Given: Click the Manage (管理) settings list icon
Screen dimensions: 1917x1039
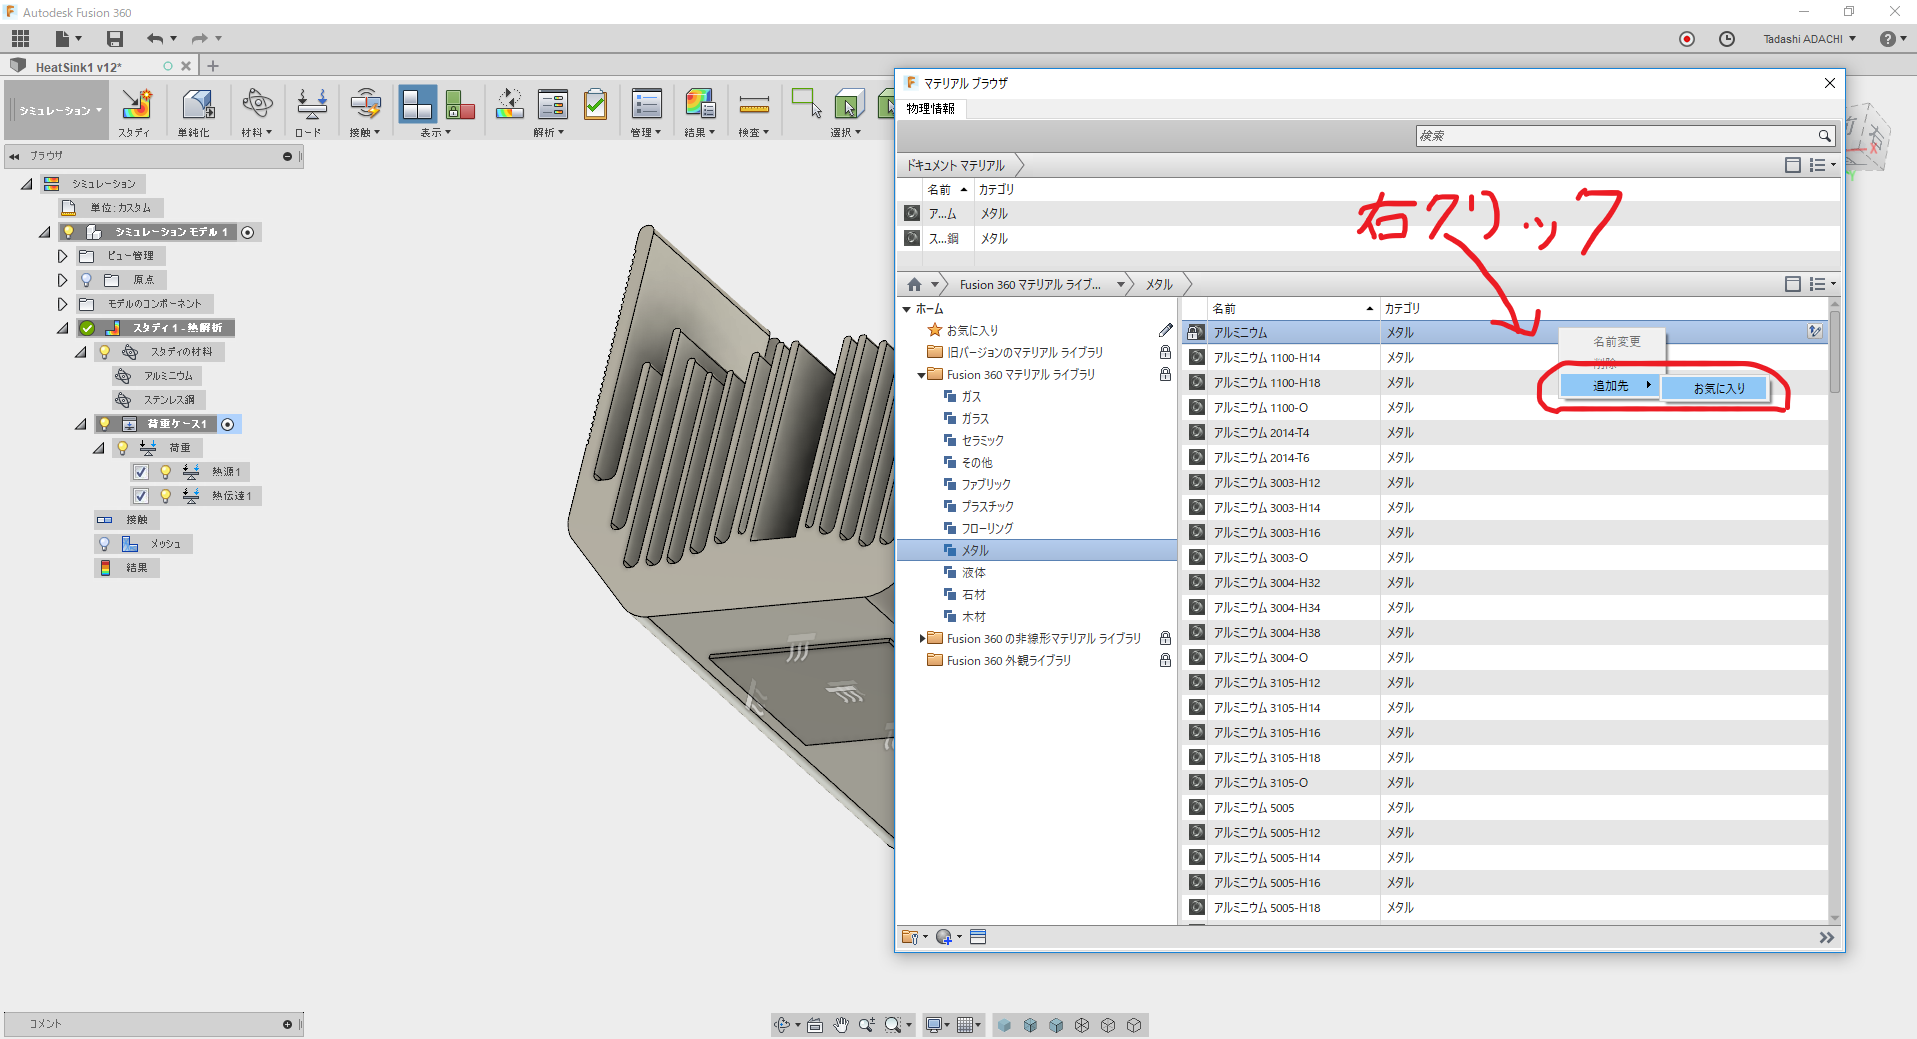Looking at the screenshot, I should 647,104.
